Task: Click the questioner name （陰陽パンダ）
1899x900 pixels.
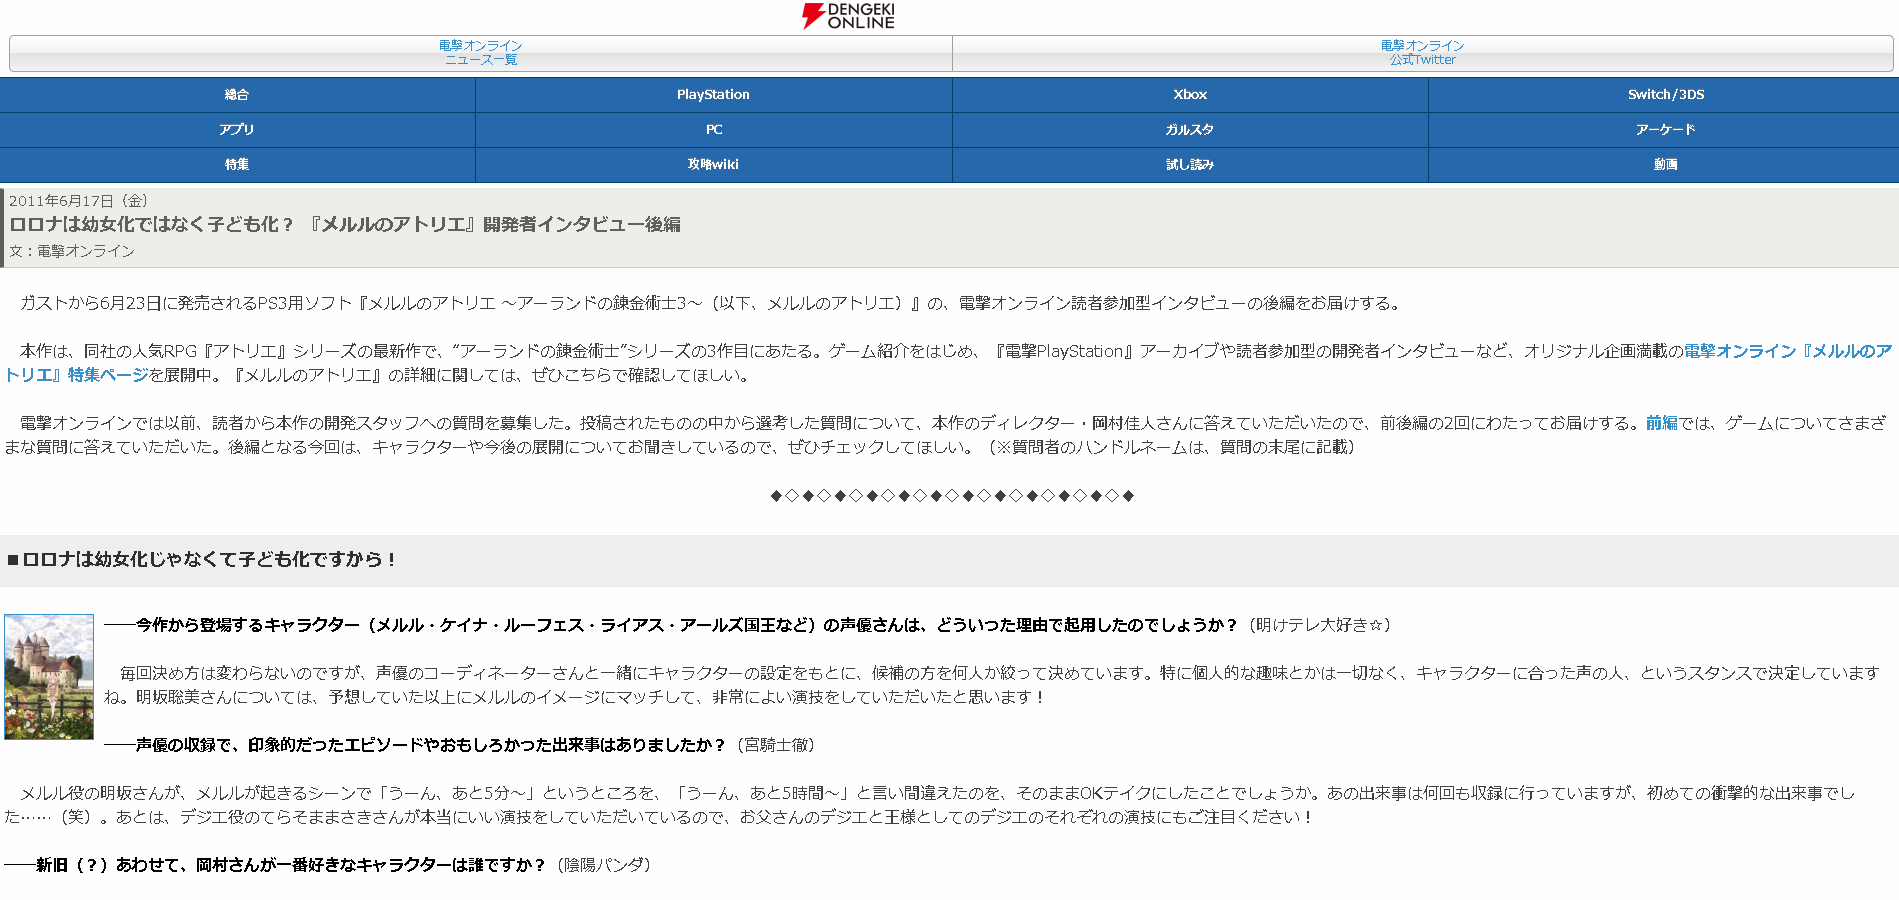Action: point(604,865)
